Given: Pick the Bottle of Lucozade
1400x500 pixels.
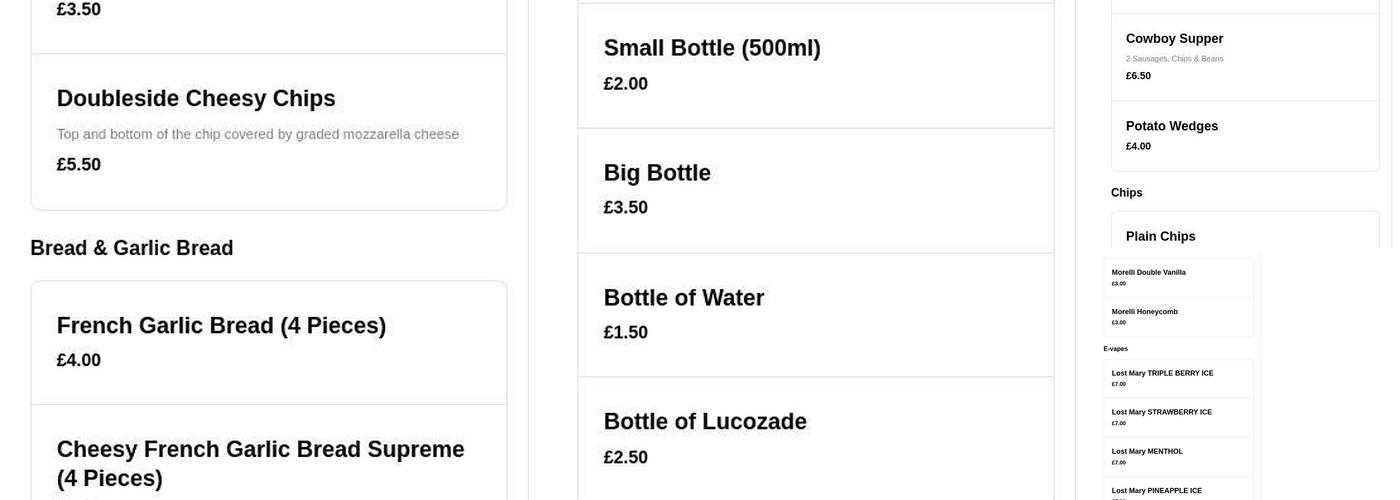Looking at the screenshot, I should click(x=815, y=438).
